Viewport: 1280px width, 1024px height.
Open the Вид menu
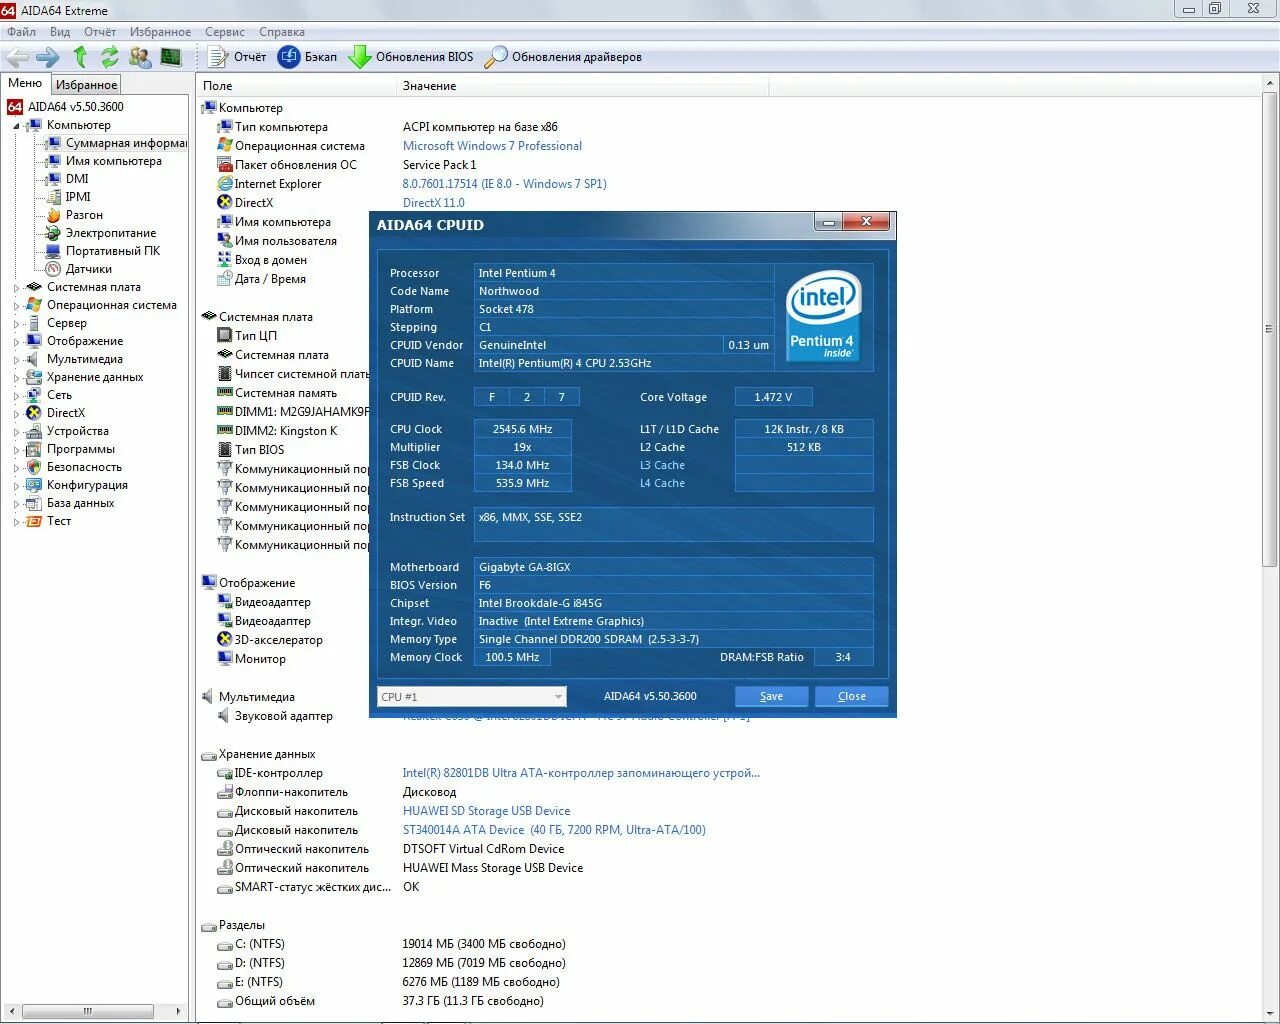click(x=60, y=32)
